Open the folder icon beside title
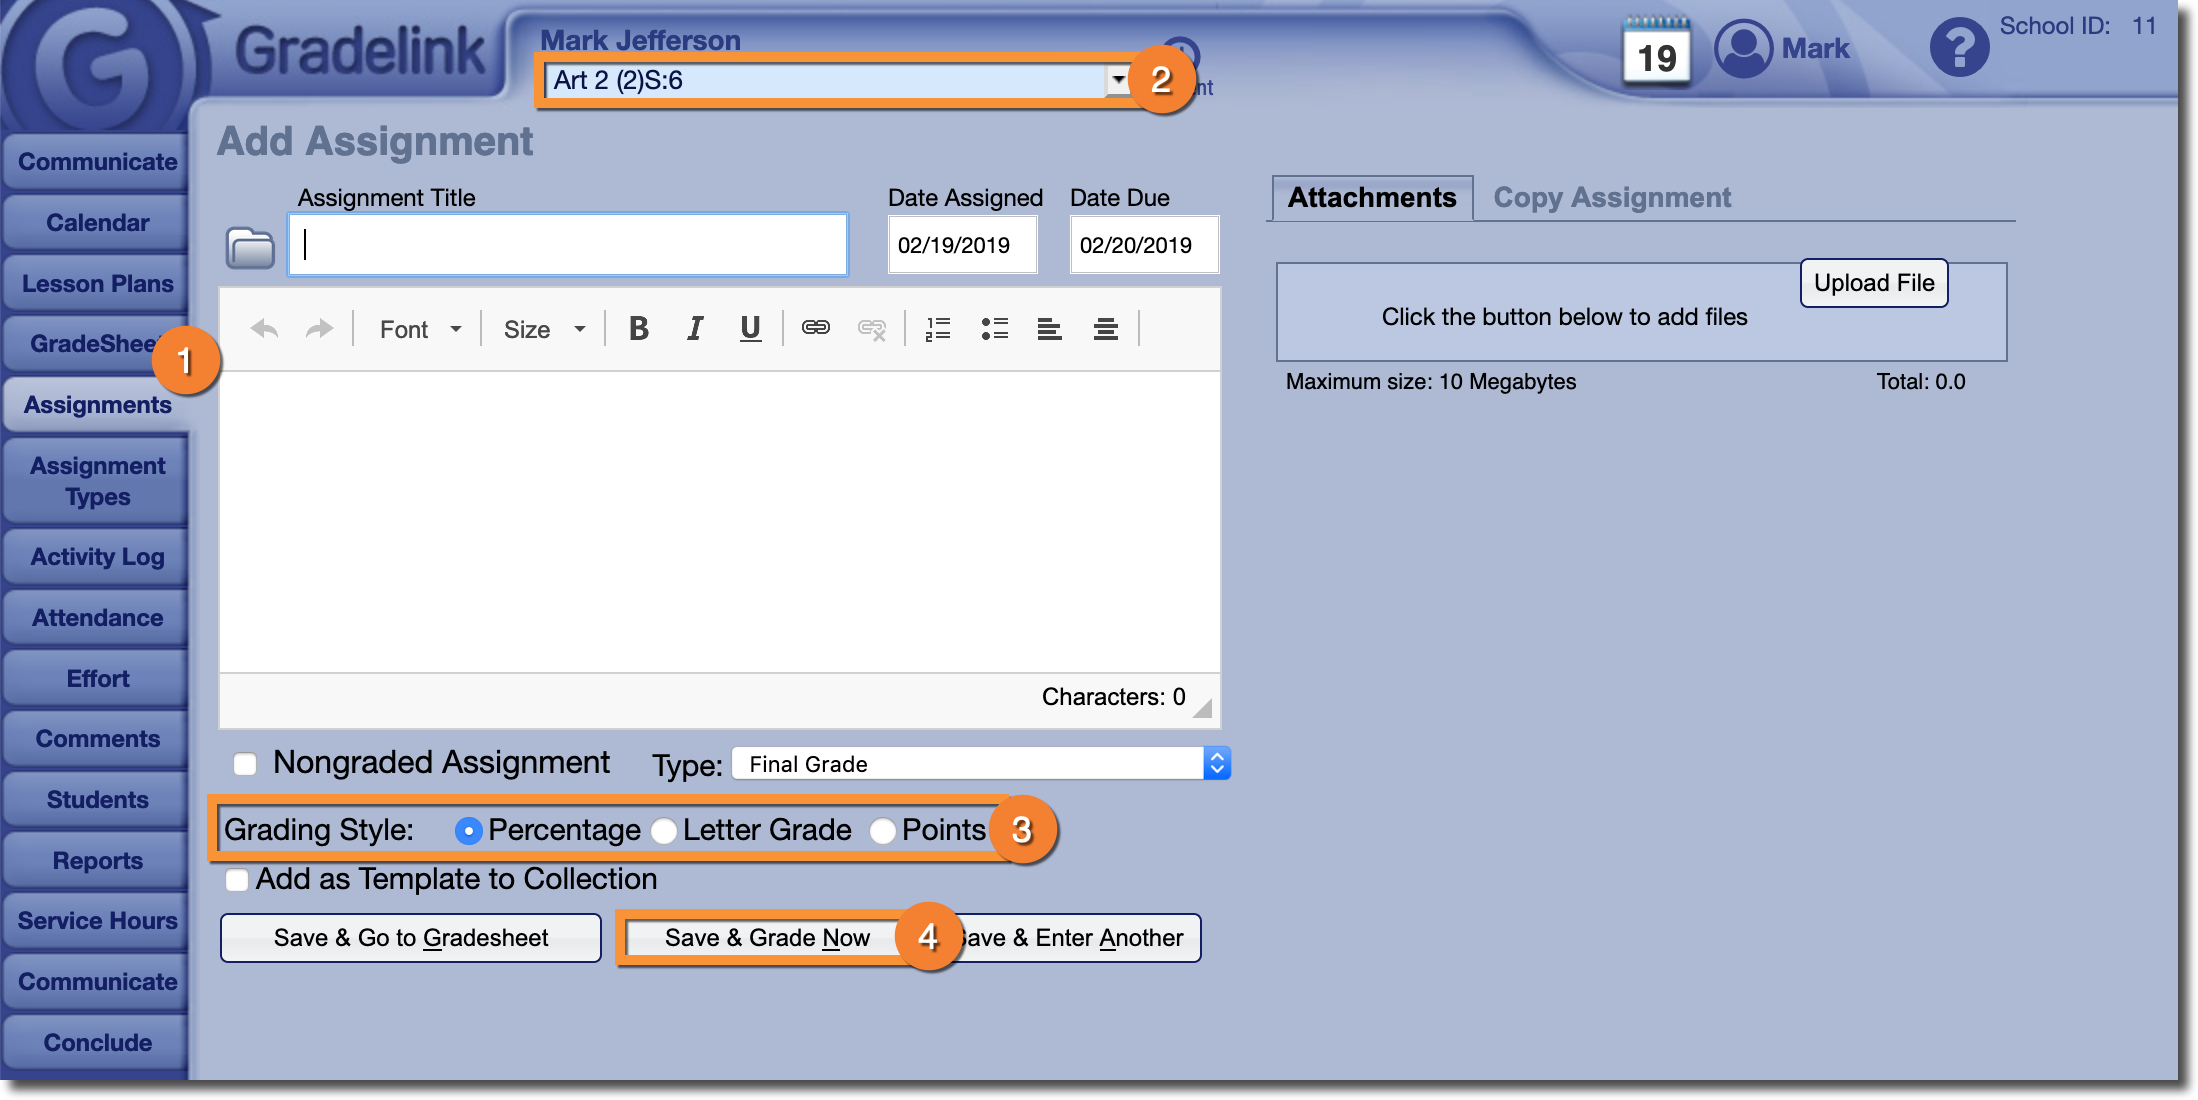 (x=250, y=248)
